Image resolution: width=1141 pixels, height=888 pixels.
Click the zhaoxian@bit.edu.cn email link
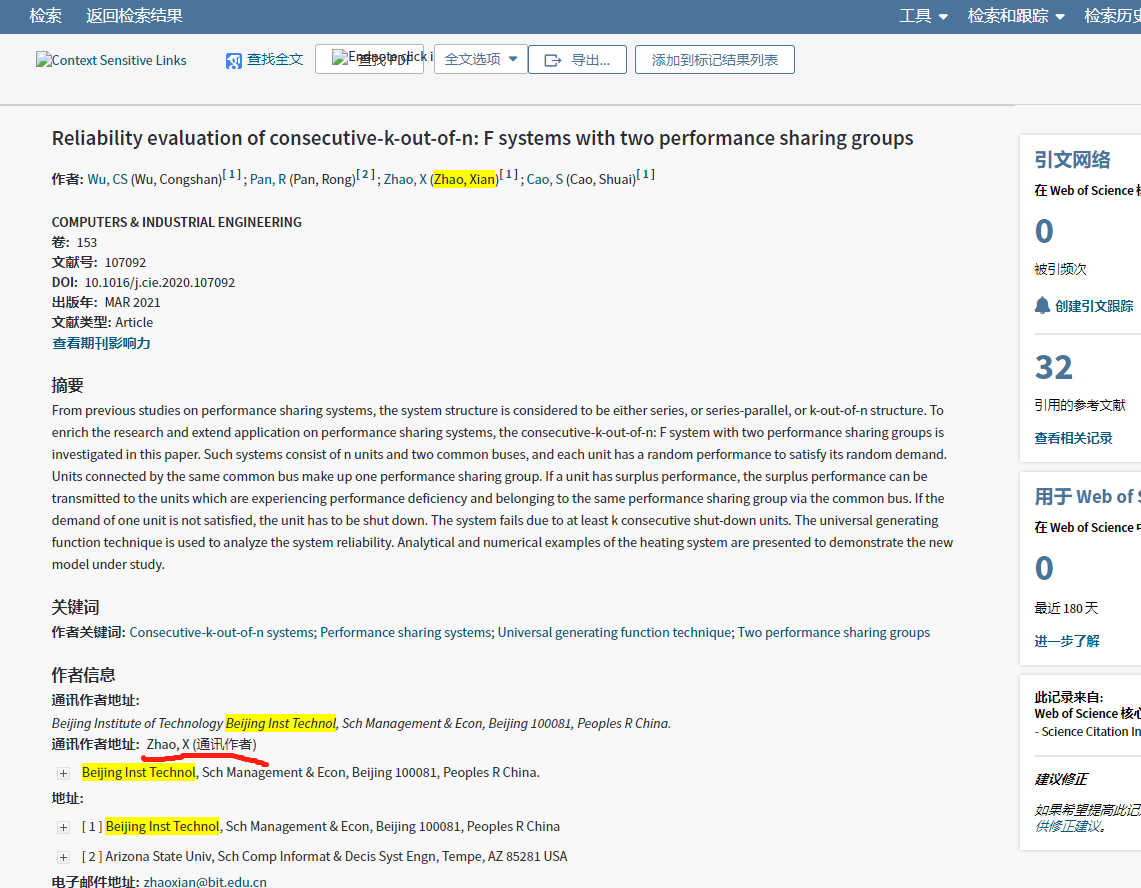205,881
